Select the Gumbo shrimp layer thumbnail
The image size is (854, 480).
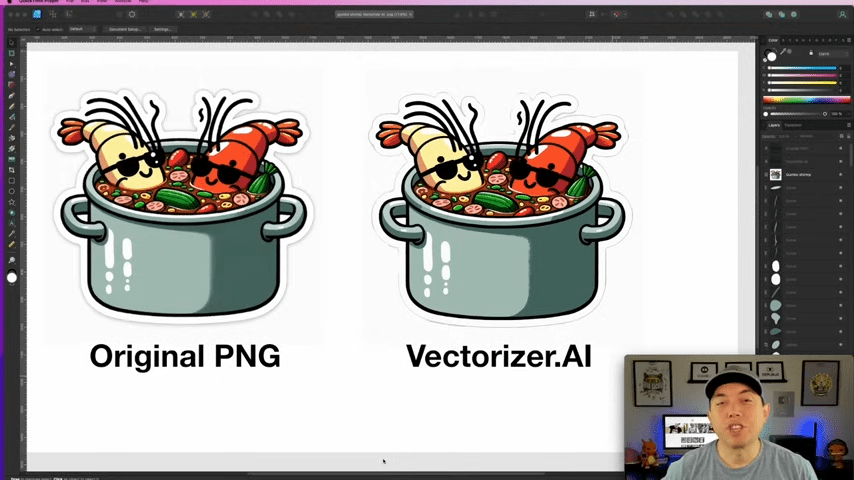pos(776,174)
